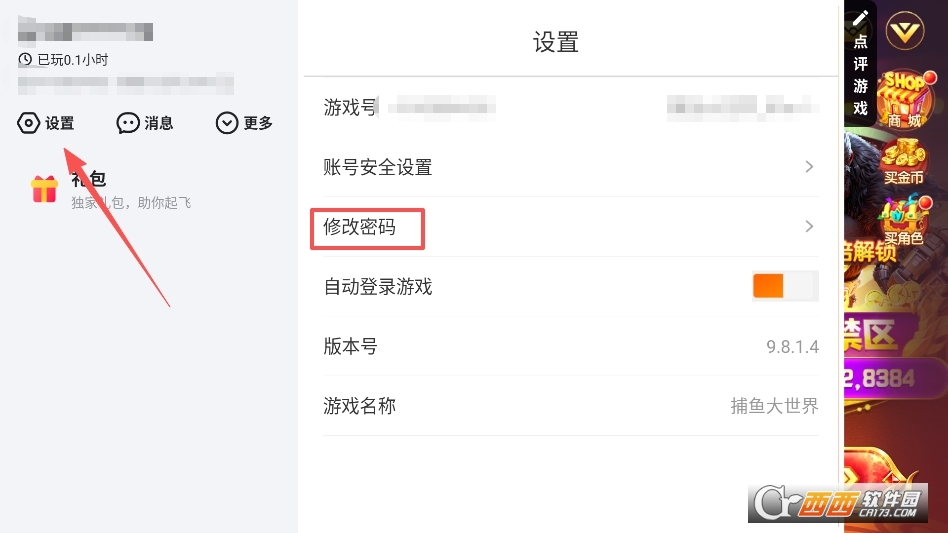Click the 游戏号 account row
Screen dimensions: 948x533
(x=570, y=107)
